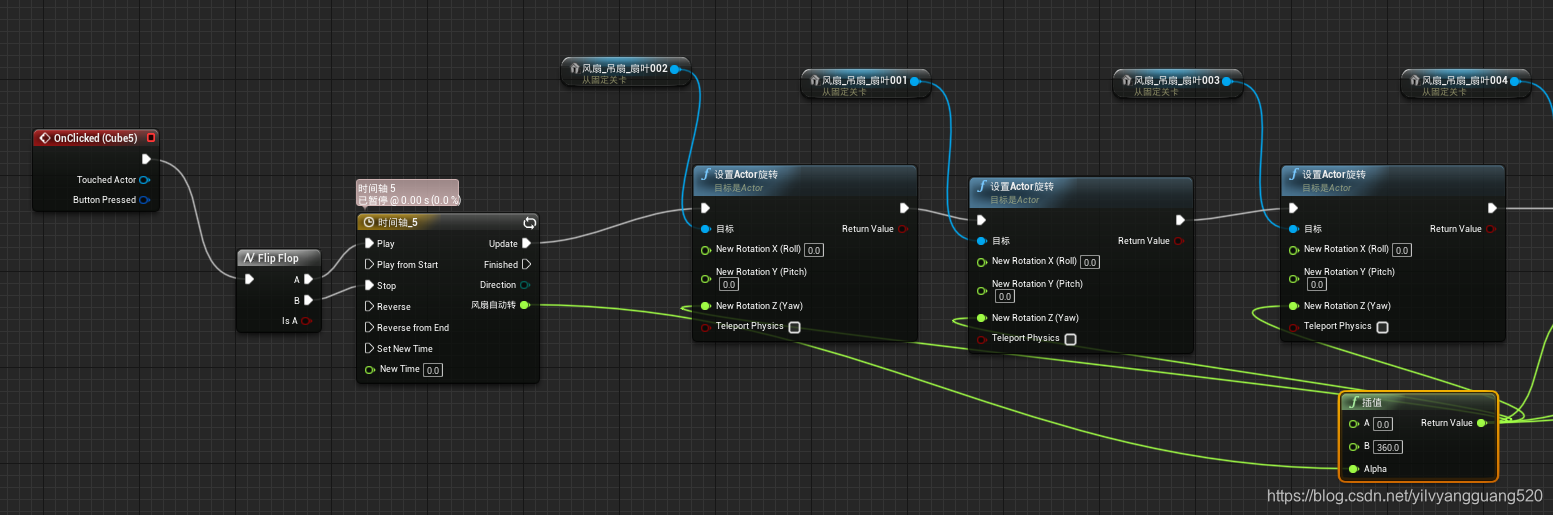Click the exec output pin of OnClicked (Cube5)

[x=146, y=159]
